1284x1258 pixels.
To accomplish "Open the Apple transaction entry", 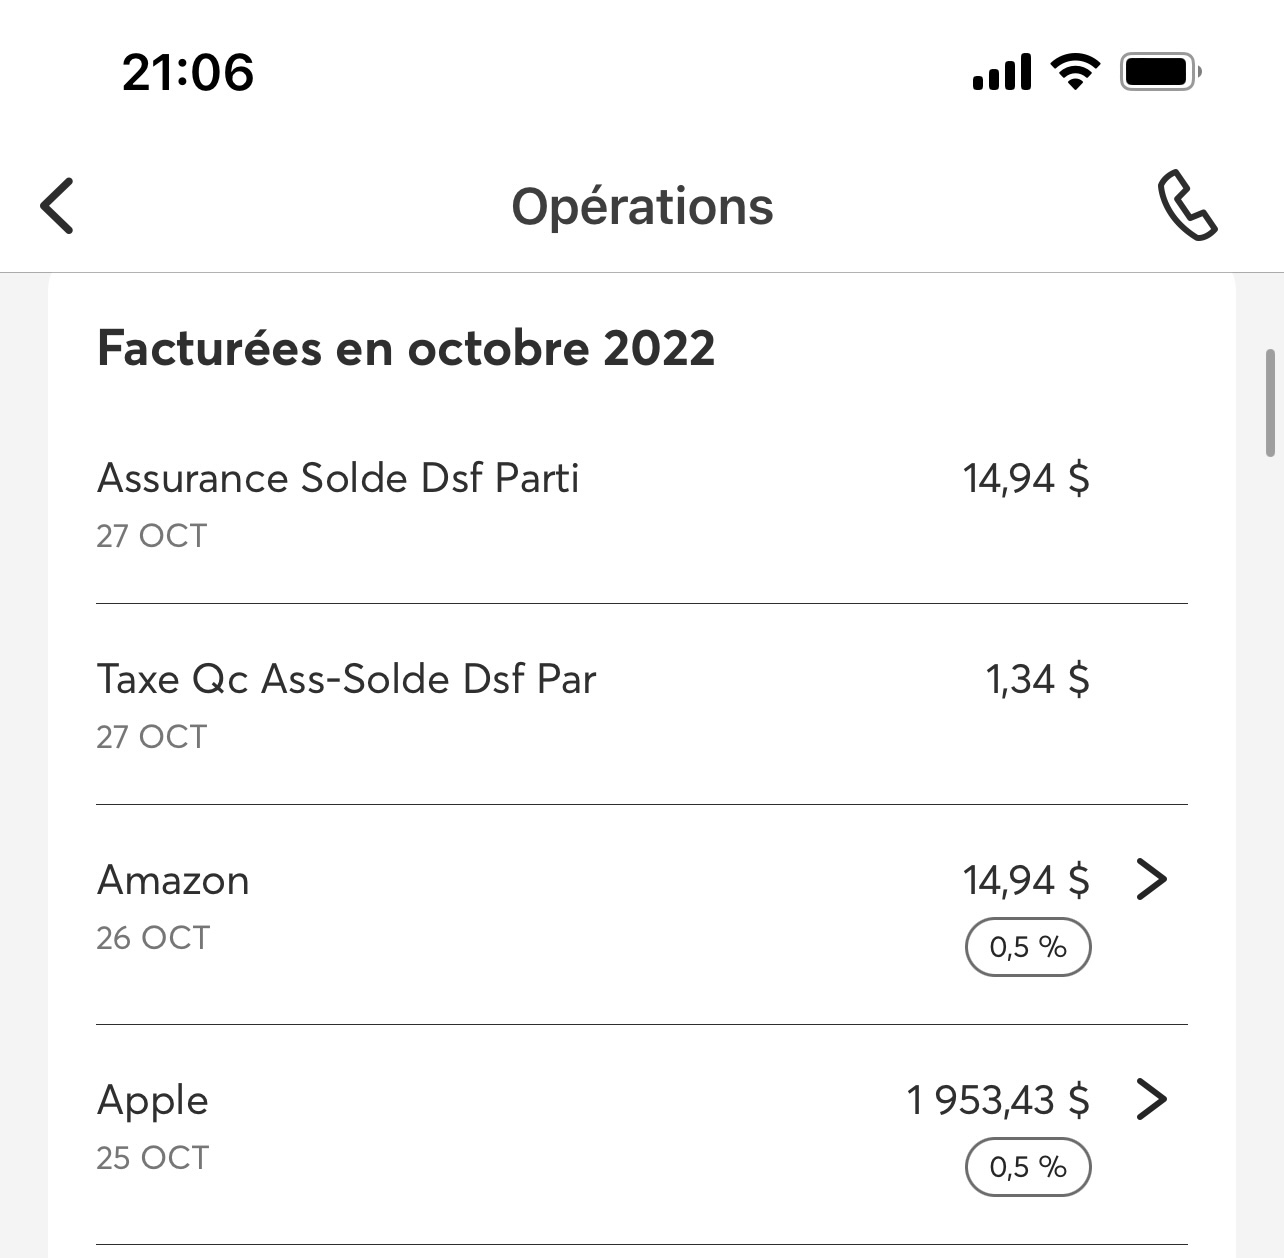I will (x=153, y=1101).
